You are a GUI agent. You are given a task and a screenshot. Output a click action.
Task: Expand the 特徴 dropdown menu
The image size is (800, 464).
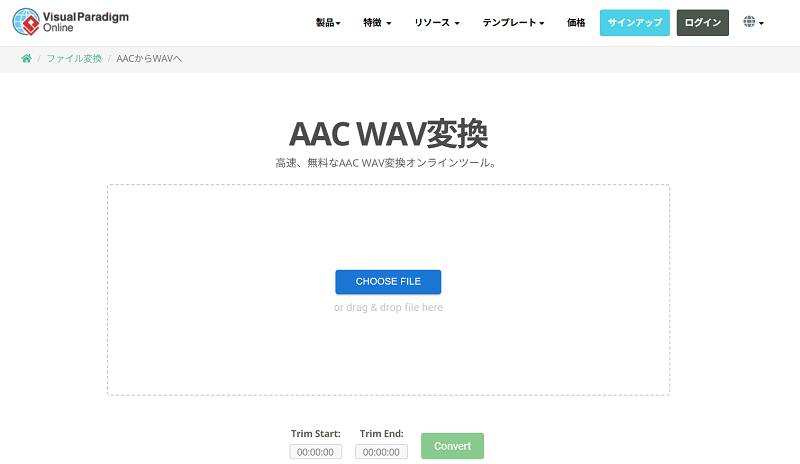(x=377, y=22)
